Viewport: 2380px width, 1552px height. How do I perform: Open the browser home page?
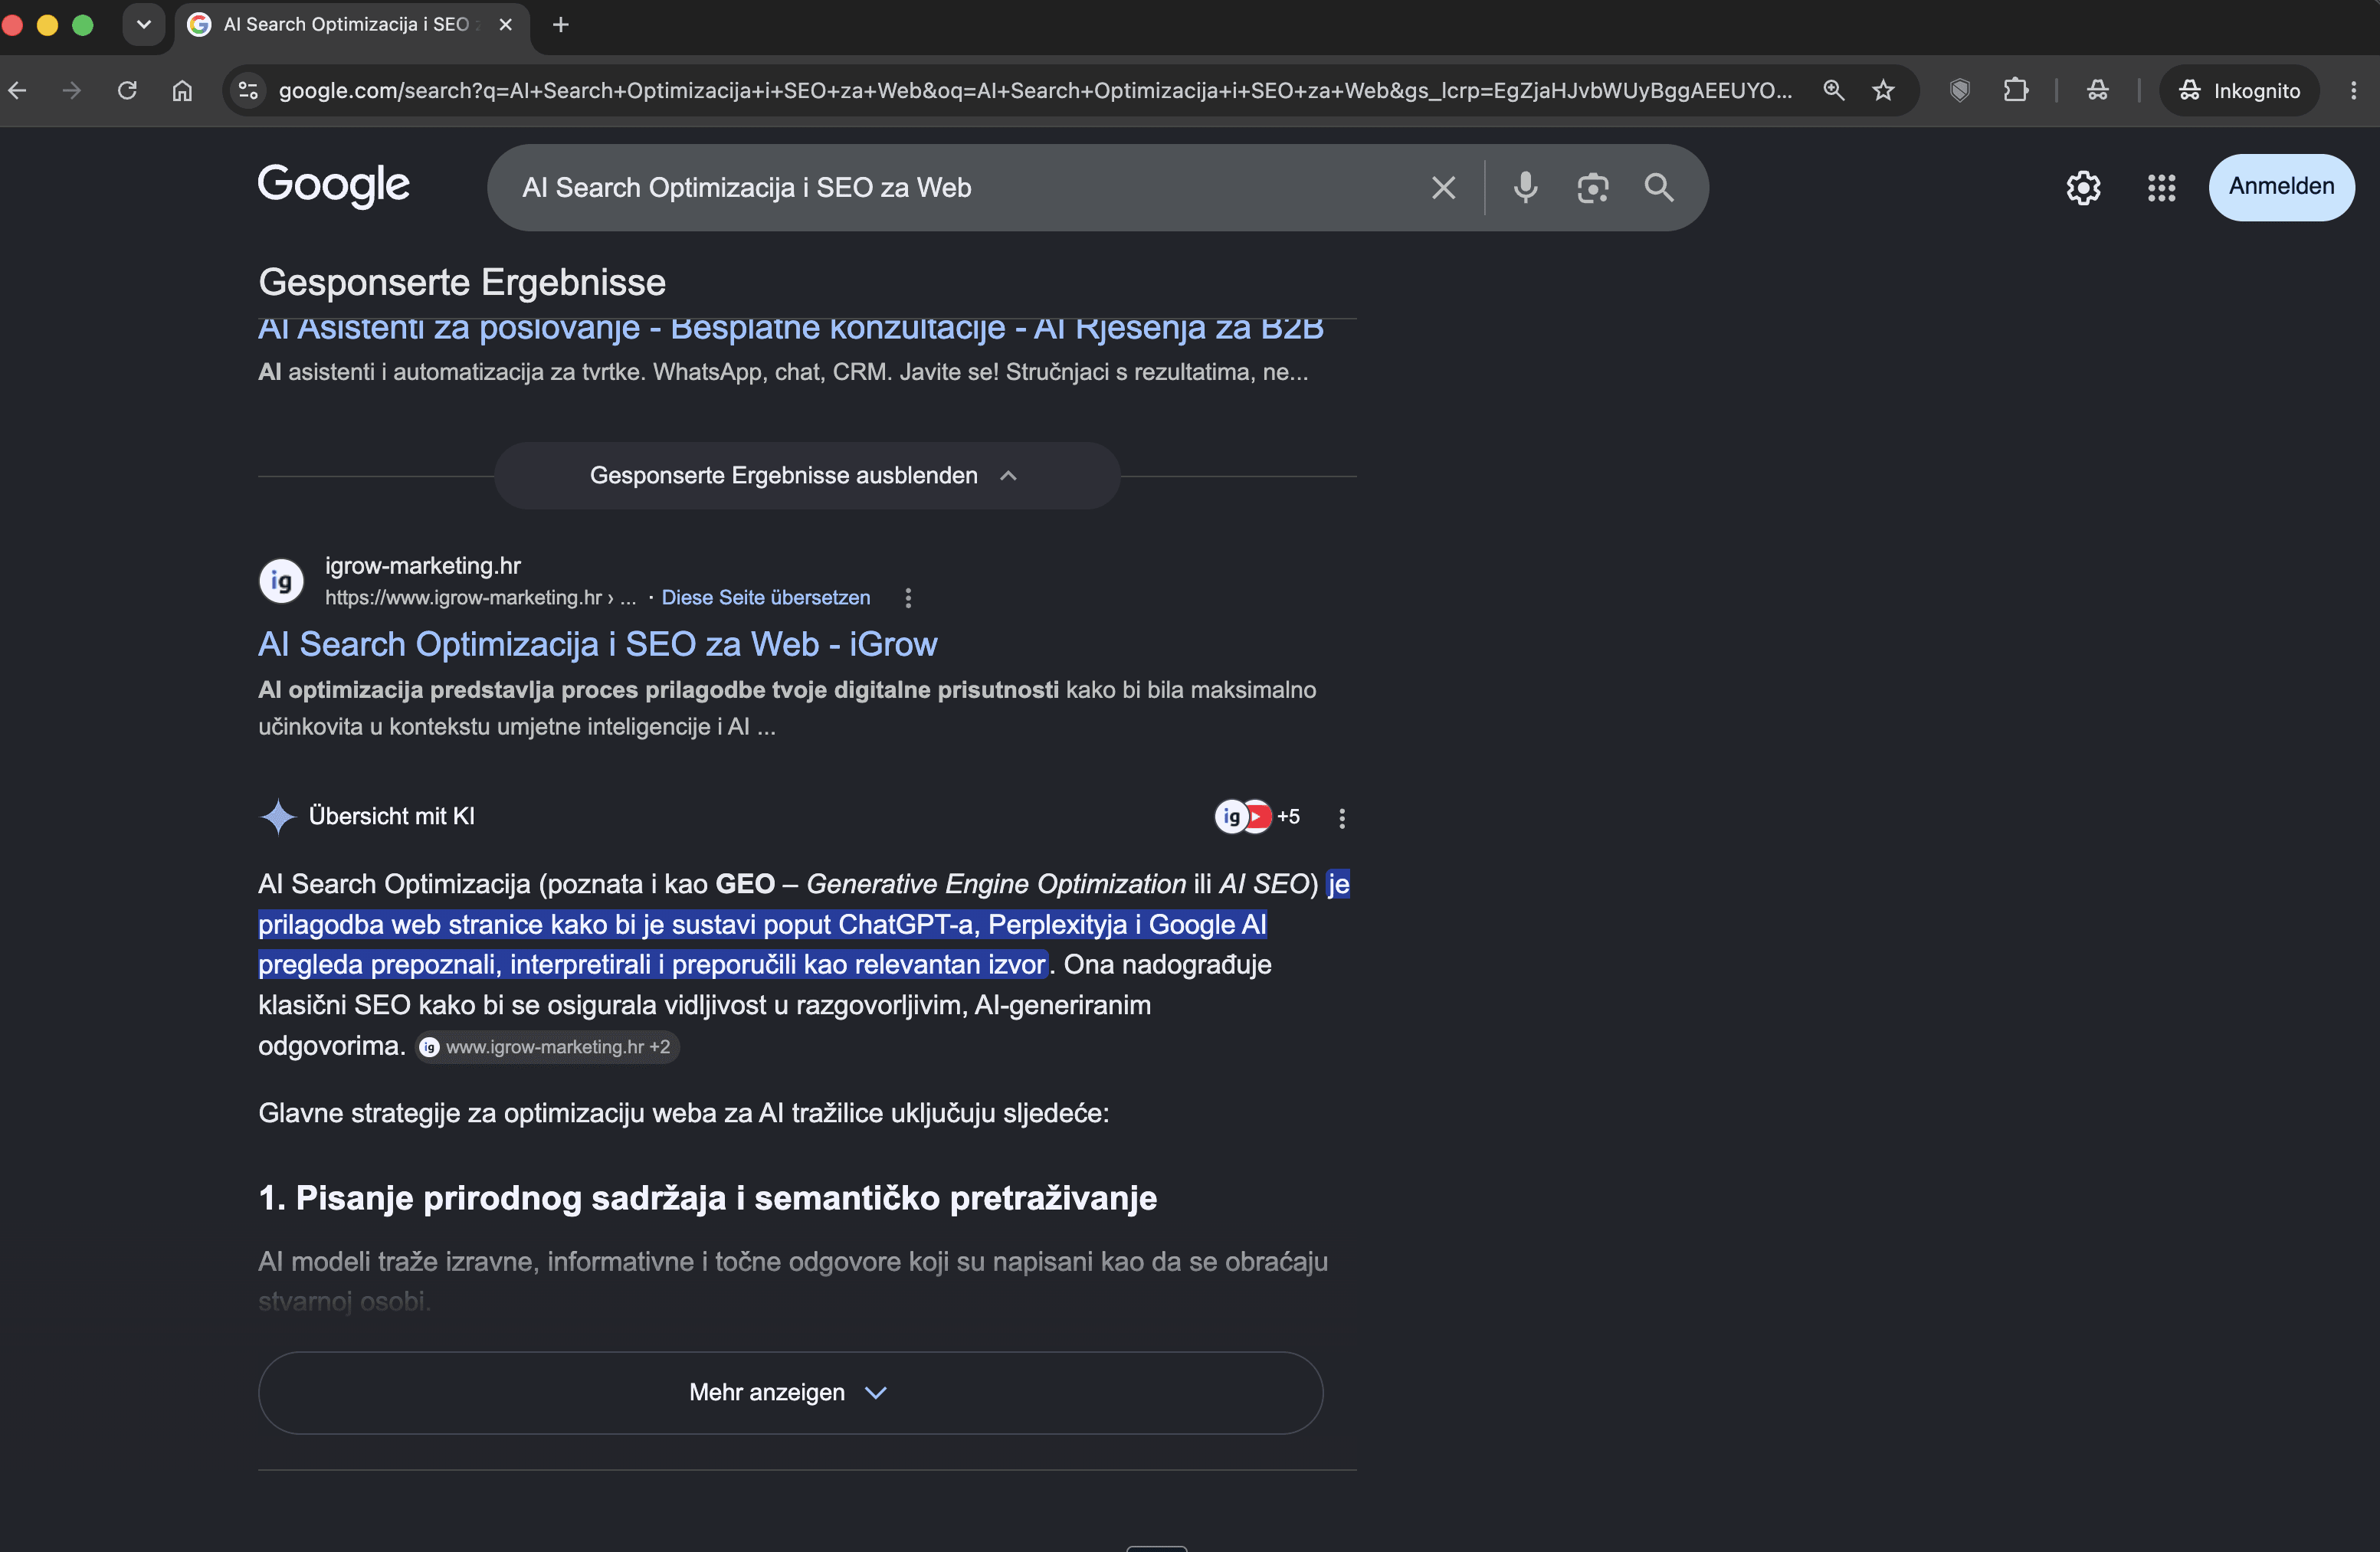pyautogui.click(x=182, y=91)
